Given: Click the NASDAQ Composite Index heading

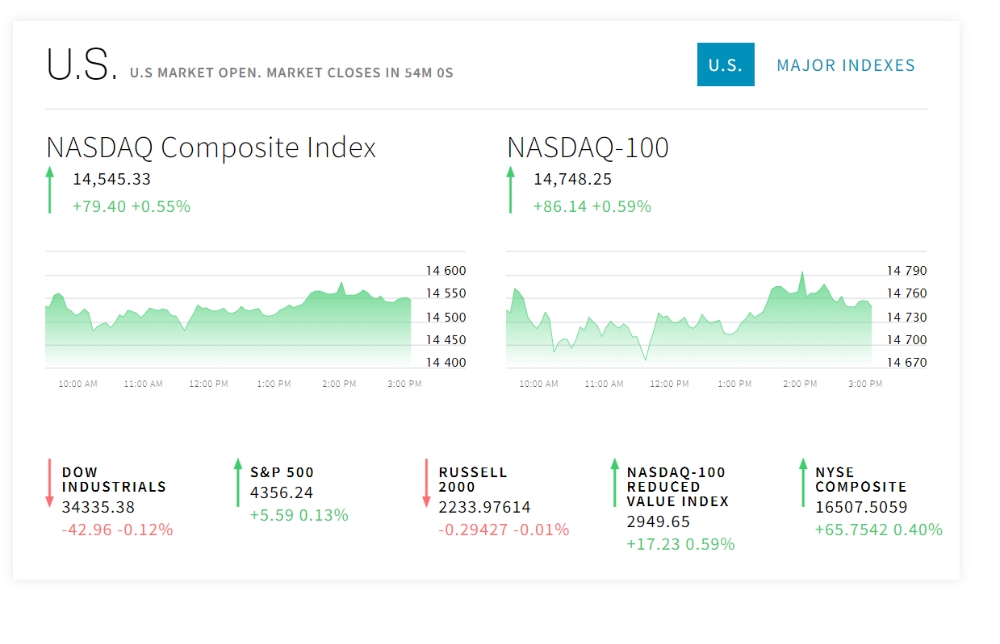Looking at the screenshot, I should click(211, 147).
